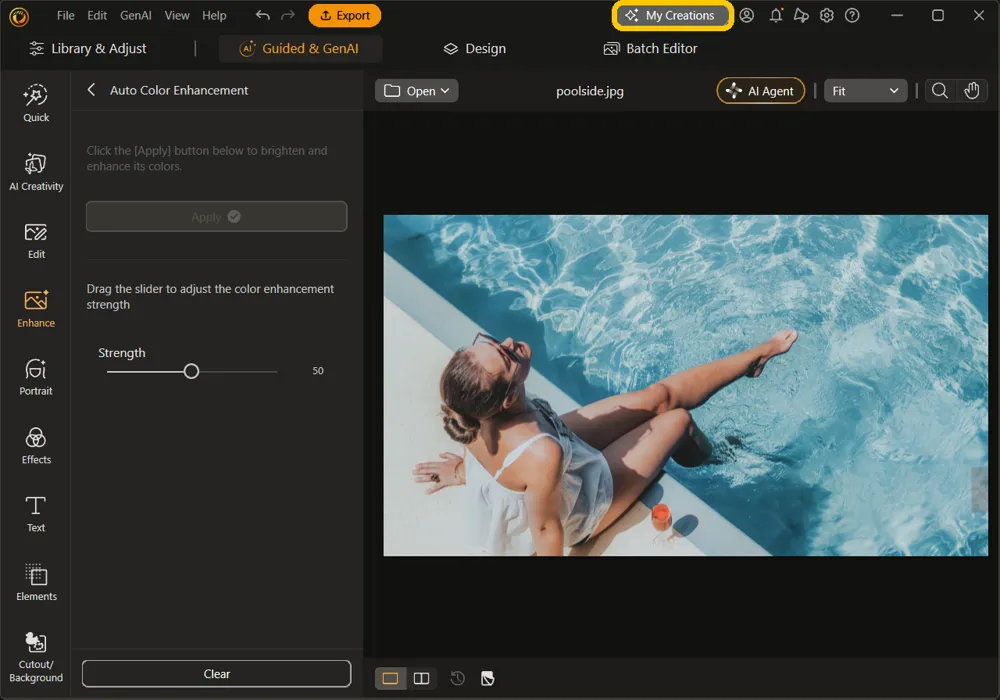Open the Edit menu in the menu bar
Screen dimensions: 1000x700
(x=97, y=15)
